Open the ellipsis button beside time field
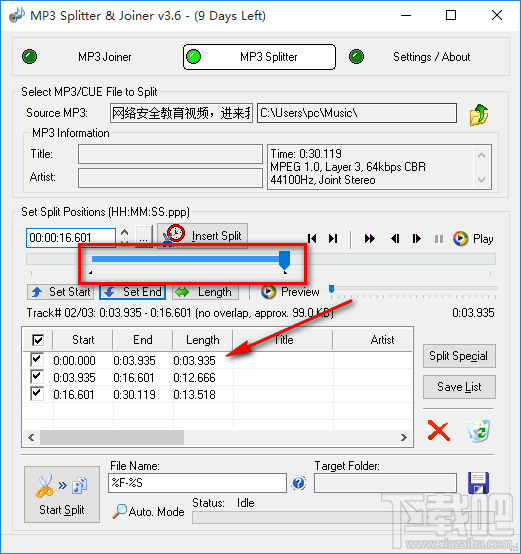Image resolution: width=521 pixels, height=554 pixels. (143, 237)
